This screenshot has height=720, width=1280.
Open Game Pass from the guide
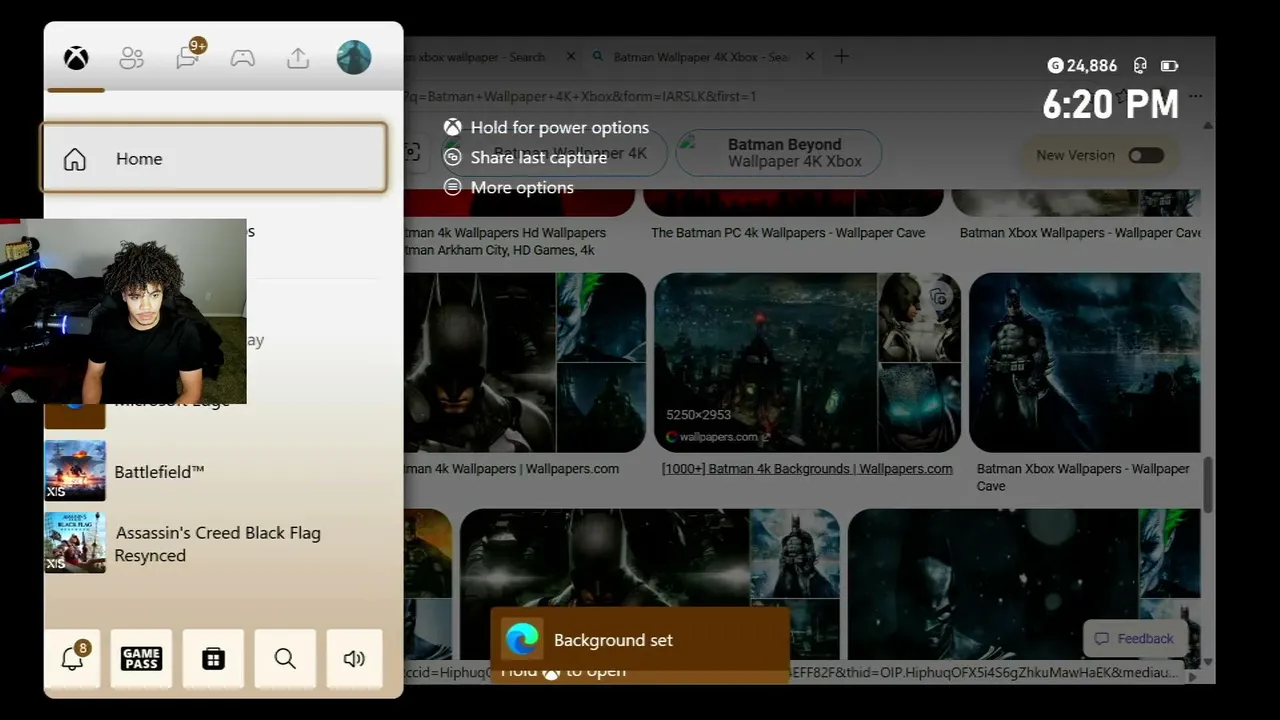point(141,659)
